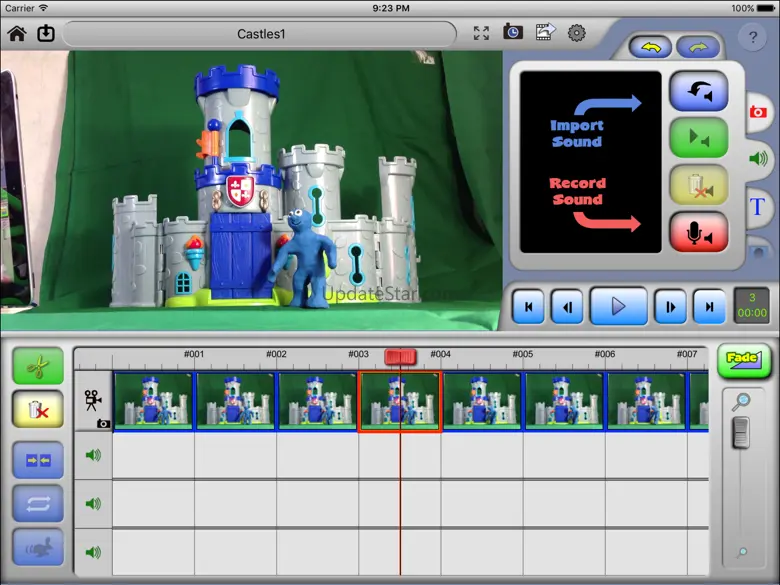The height and width of the screenshot is (585, 780).
Task: Tap the delete frame trash button
Action: tap(38, 409)
